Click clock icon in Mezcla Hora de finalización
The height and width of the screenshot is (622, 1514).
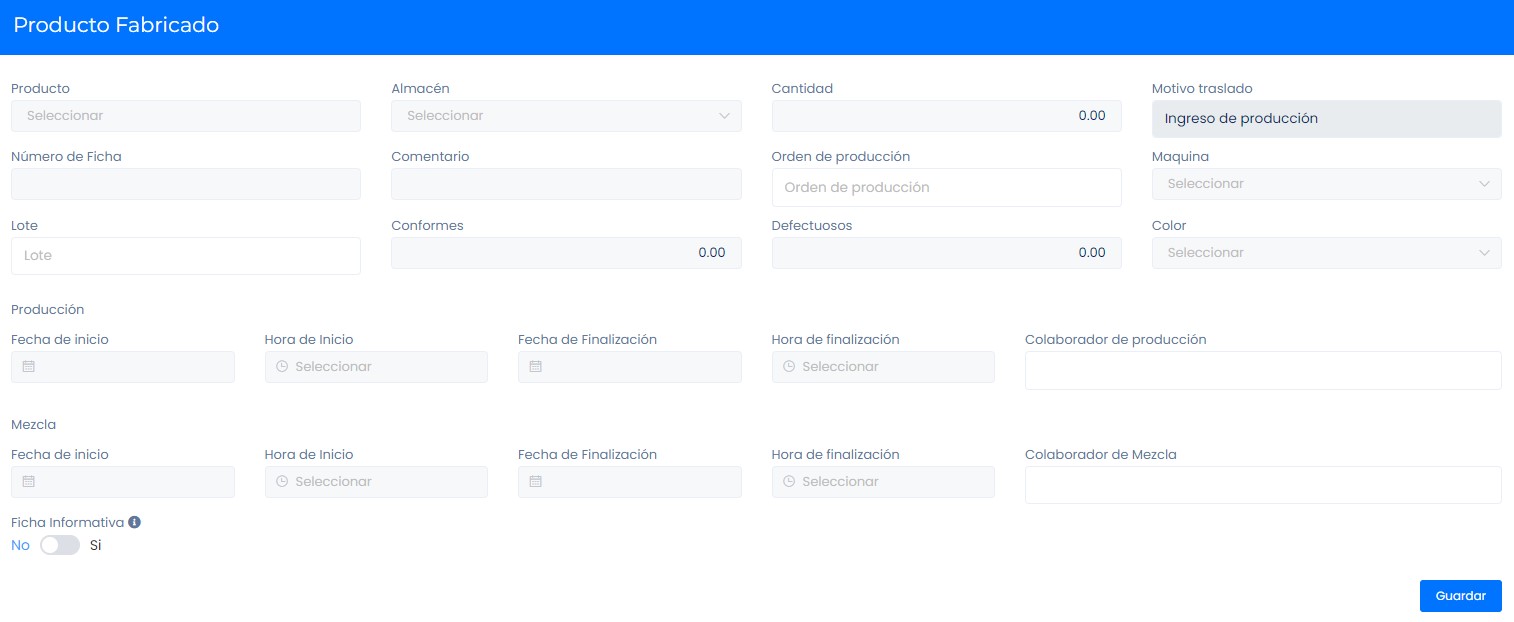coord(789,482)
